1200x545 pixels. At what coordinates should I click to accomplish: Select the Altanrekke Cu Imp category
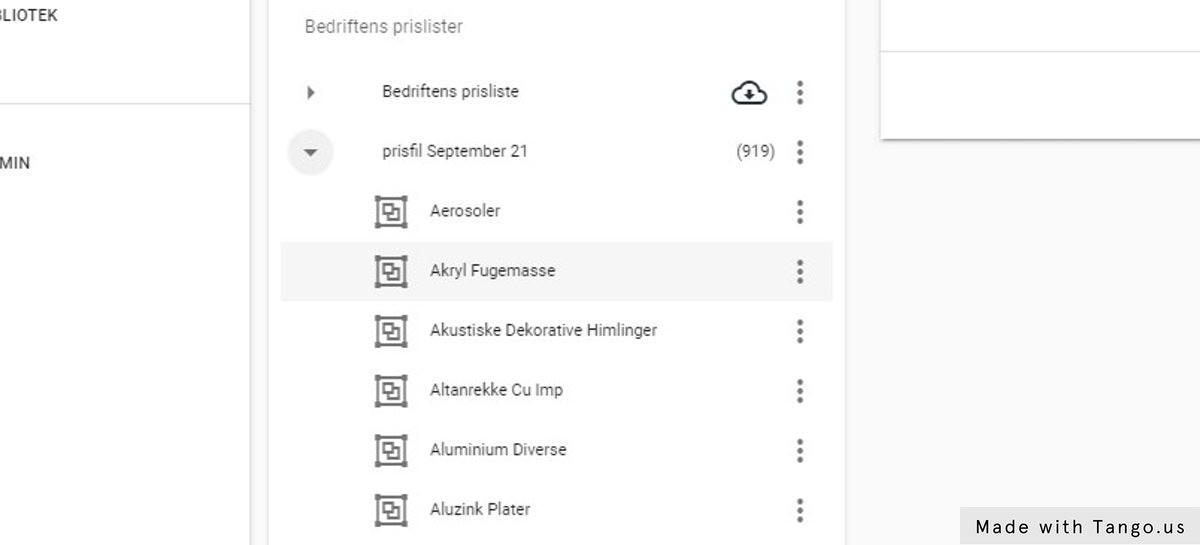click(x=496, y=390)
